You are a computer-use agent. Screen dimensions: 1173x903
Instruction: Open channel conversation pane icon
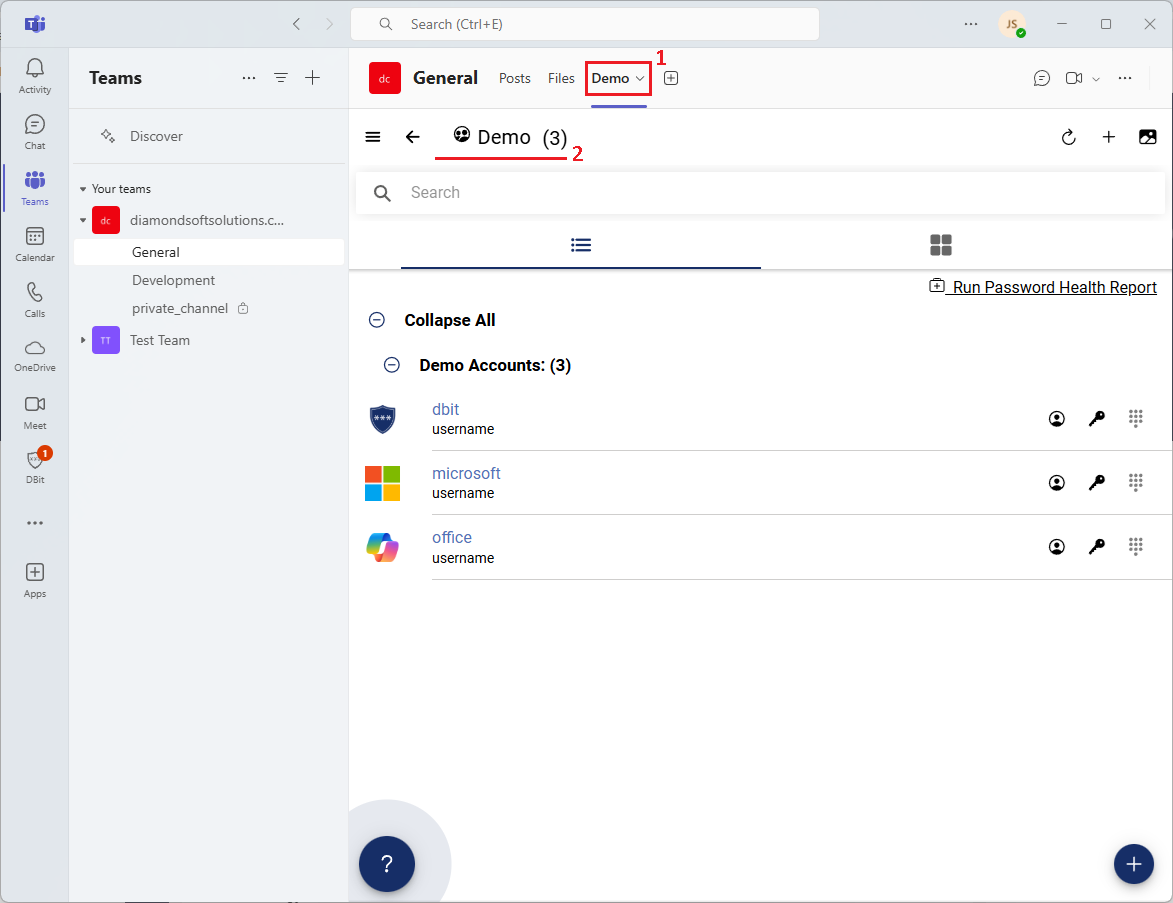coord(1041,79)
